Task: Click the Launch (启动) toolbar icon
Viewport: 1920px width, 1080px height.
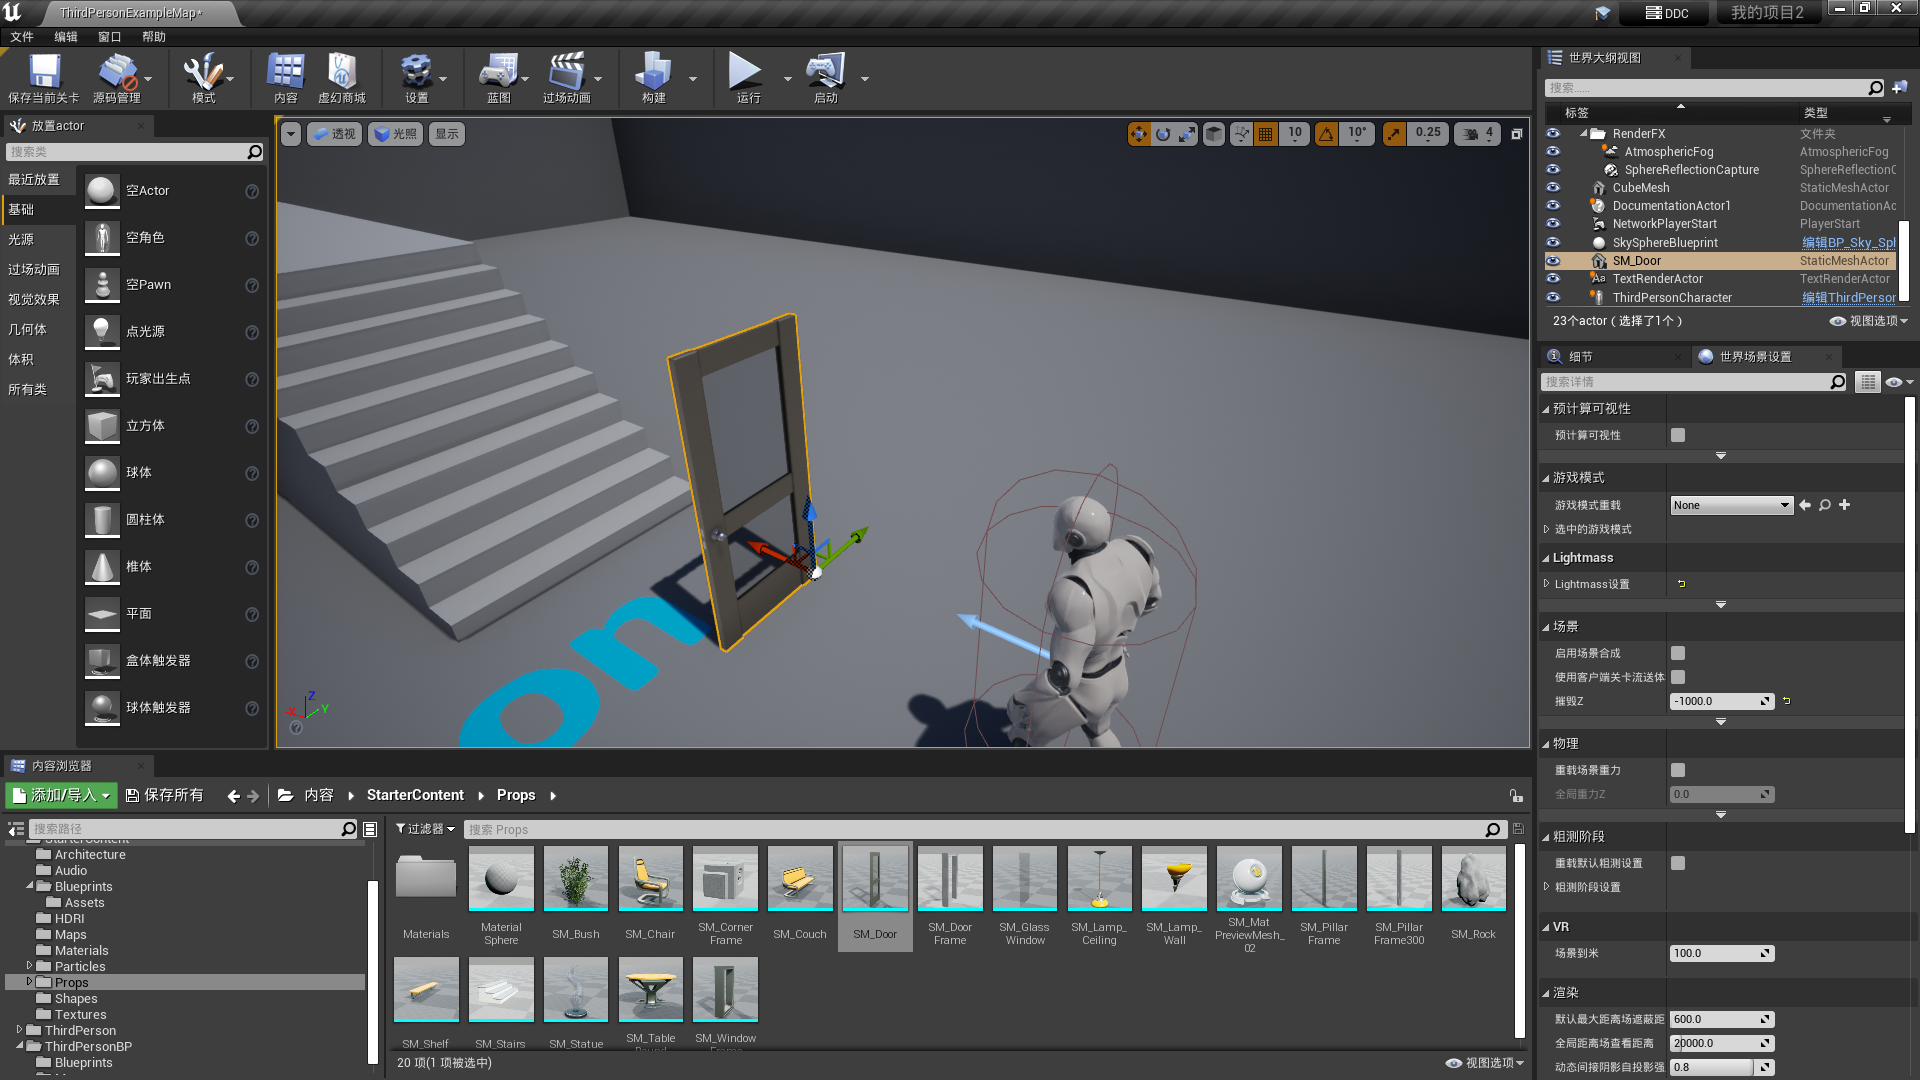Action: (x=826, y=78)
